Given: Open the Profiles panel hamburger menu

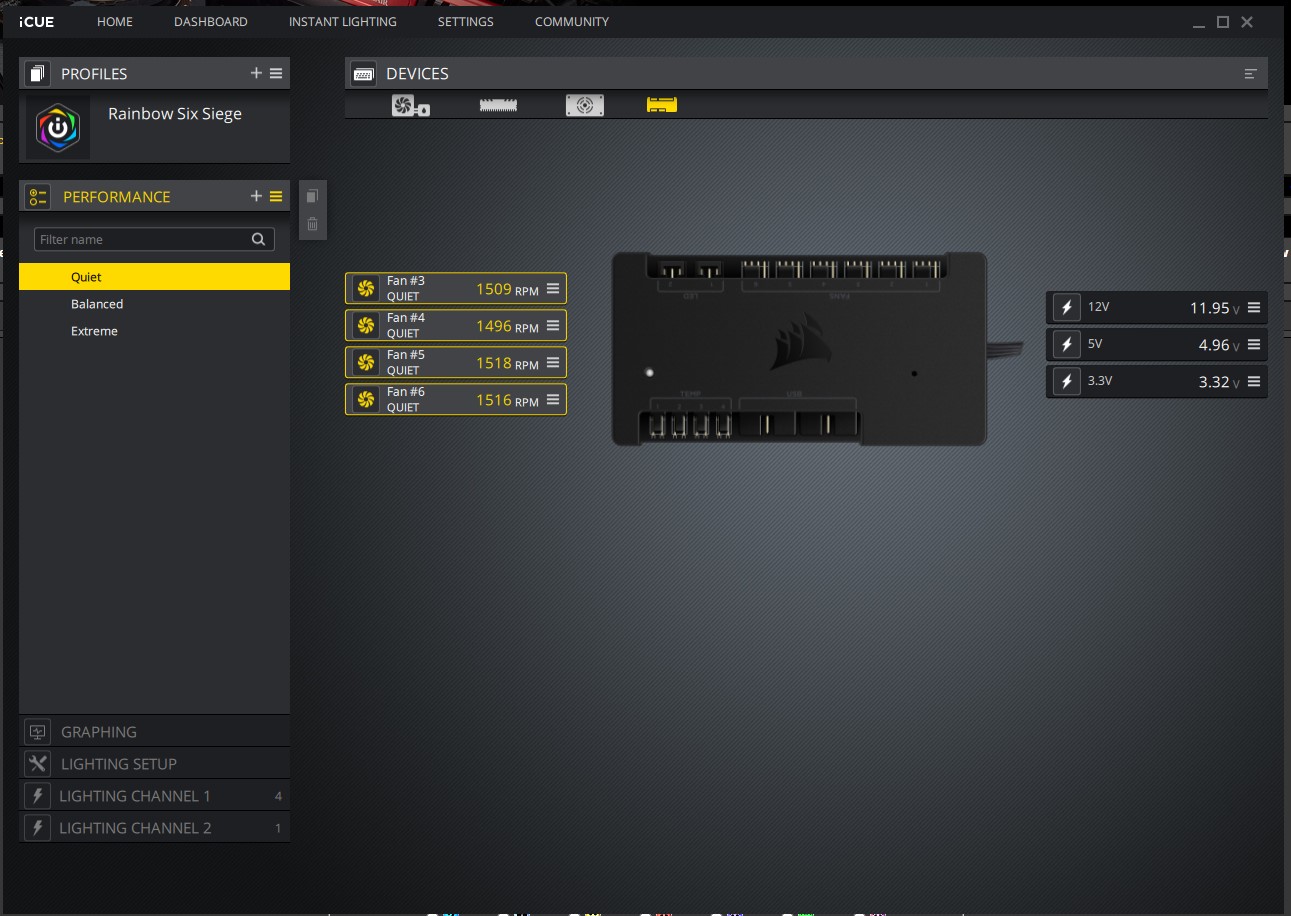Looking at the screenshot, I should (276, 73).
